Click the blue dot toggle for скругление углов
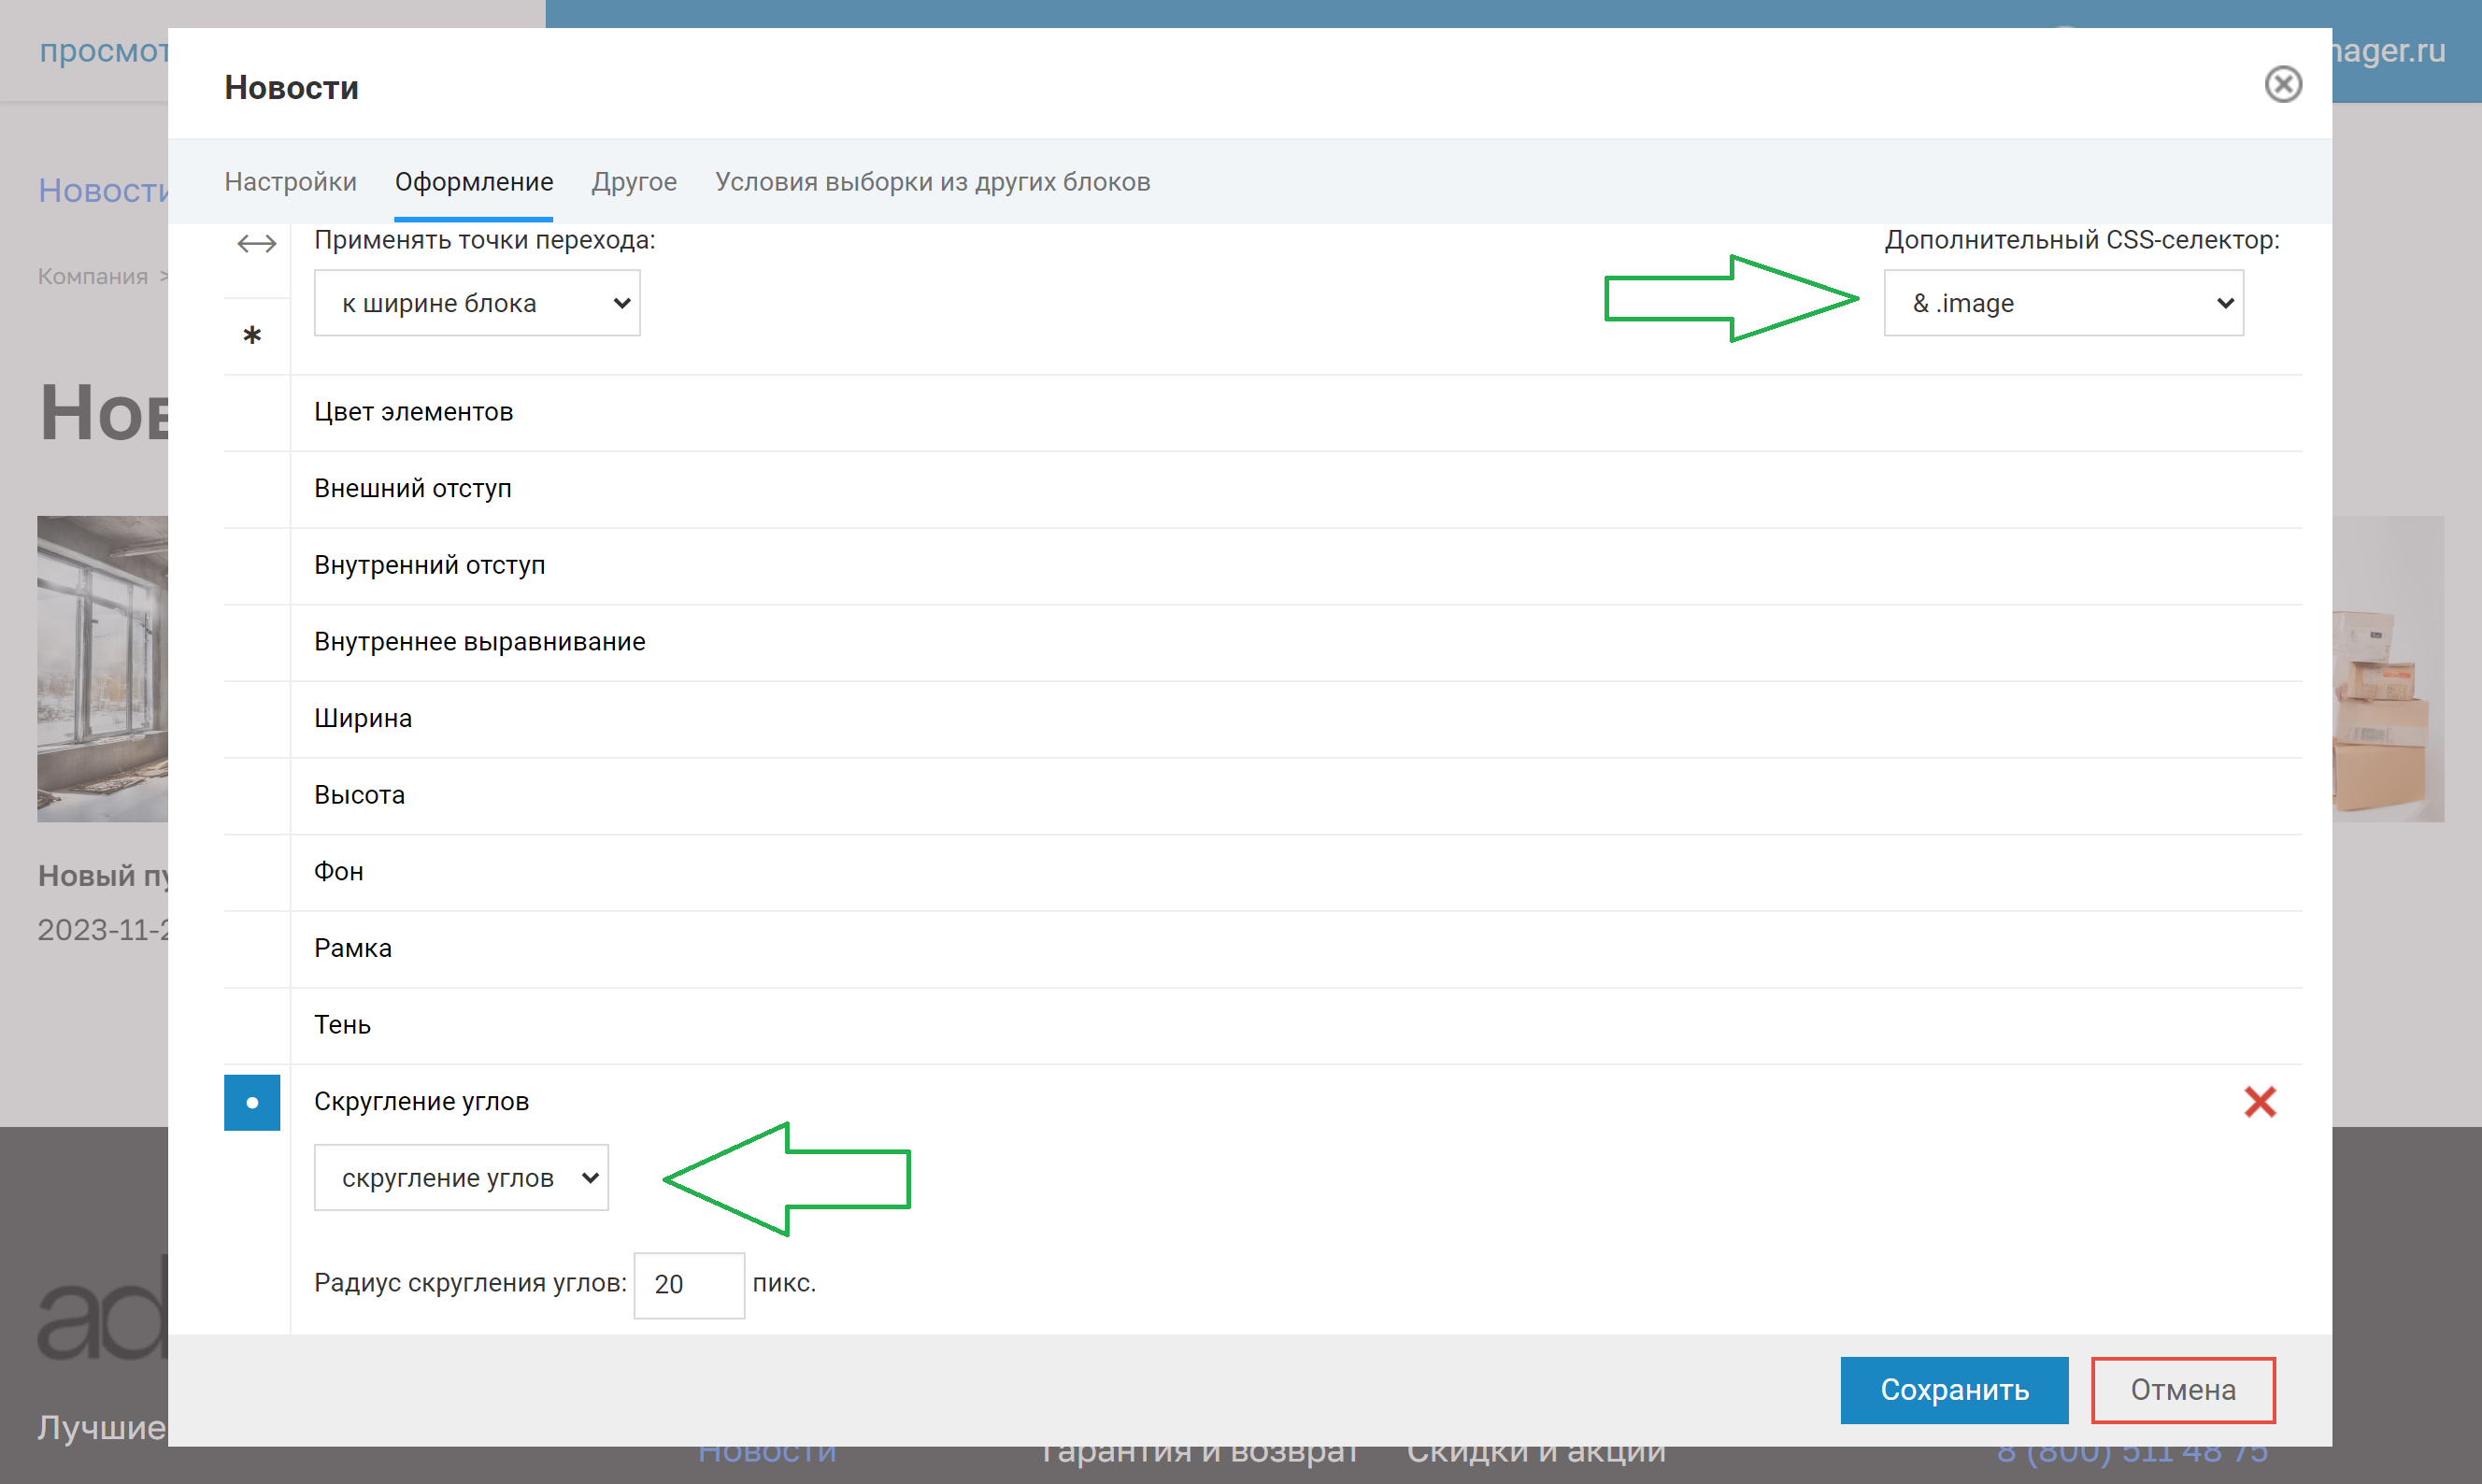 click(252, 1099)
